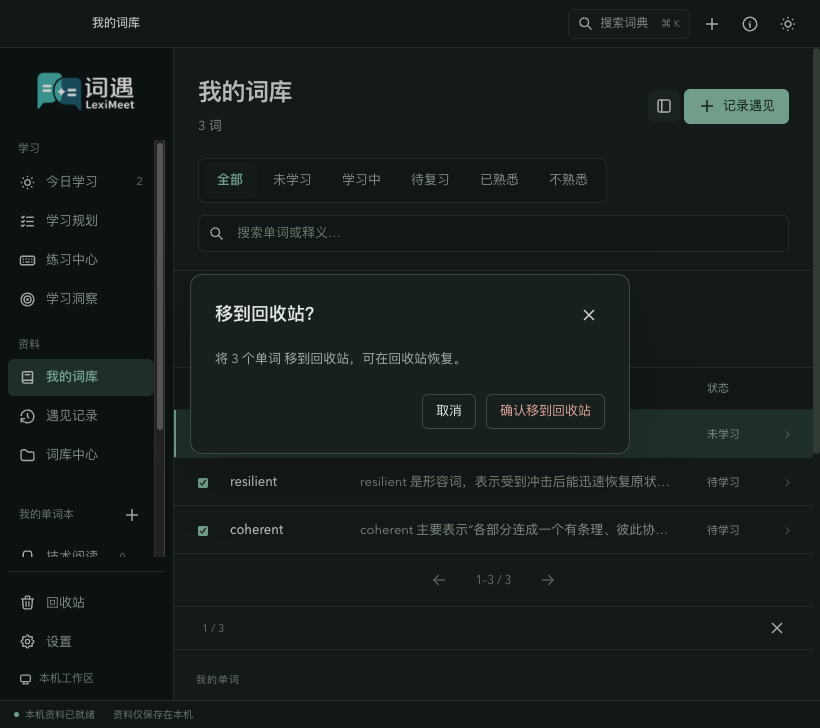820x728 pixels.
Task: Expand the resilient row chevron
Action: tap(787, 483)
